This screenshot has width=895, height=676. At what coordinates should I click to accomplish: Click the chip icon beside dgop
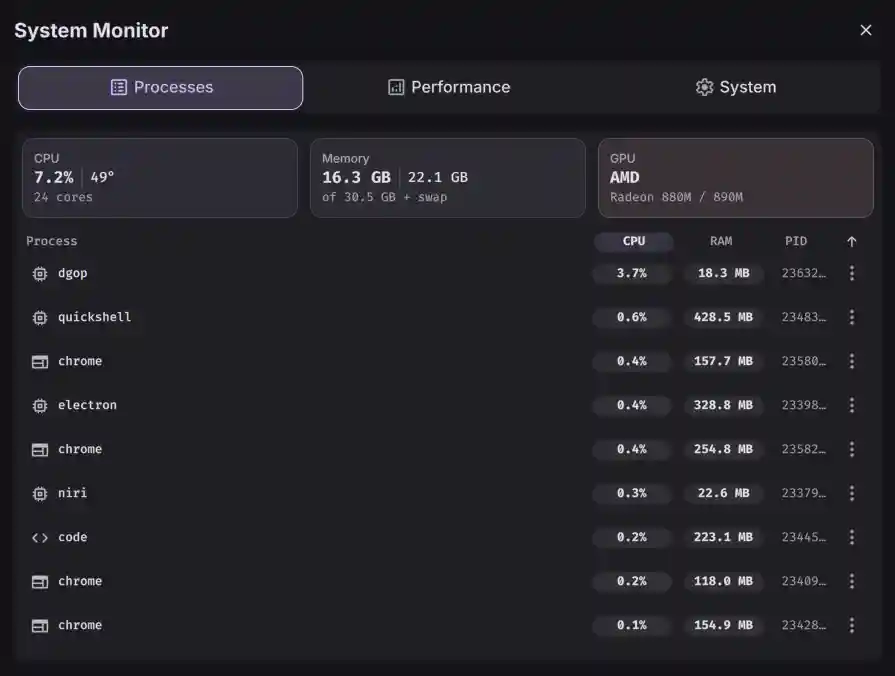point(38,272)
